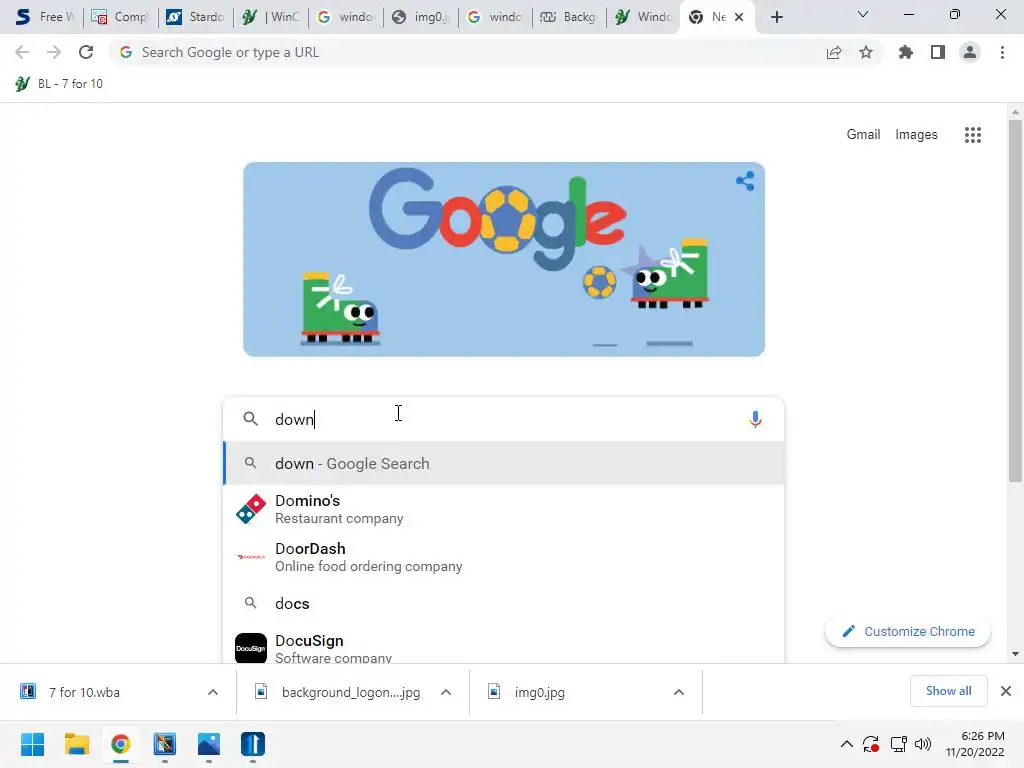The height and width of the screenshot is (768, 1024).
Task: Open the Photos app in taskbar
Action: coord(209,744)
